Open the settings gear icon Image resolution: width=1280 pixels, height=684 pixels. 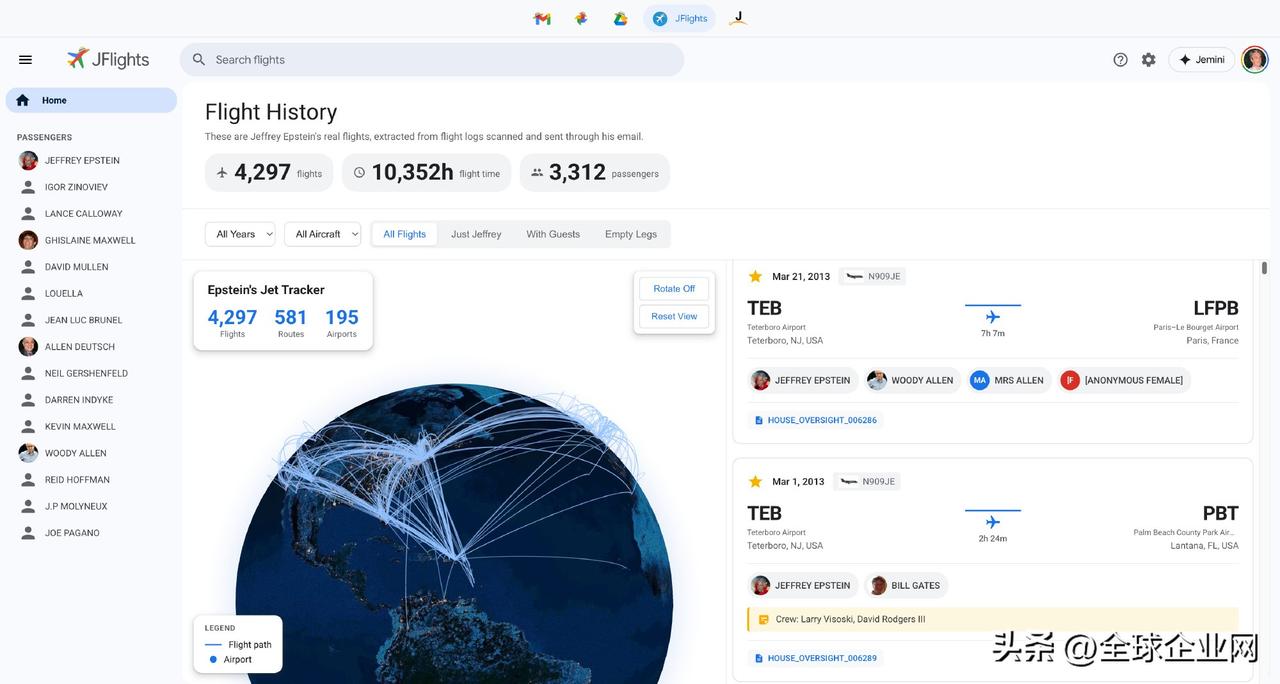1148,60
